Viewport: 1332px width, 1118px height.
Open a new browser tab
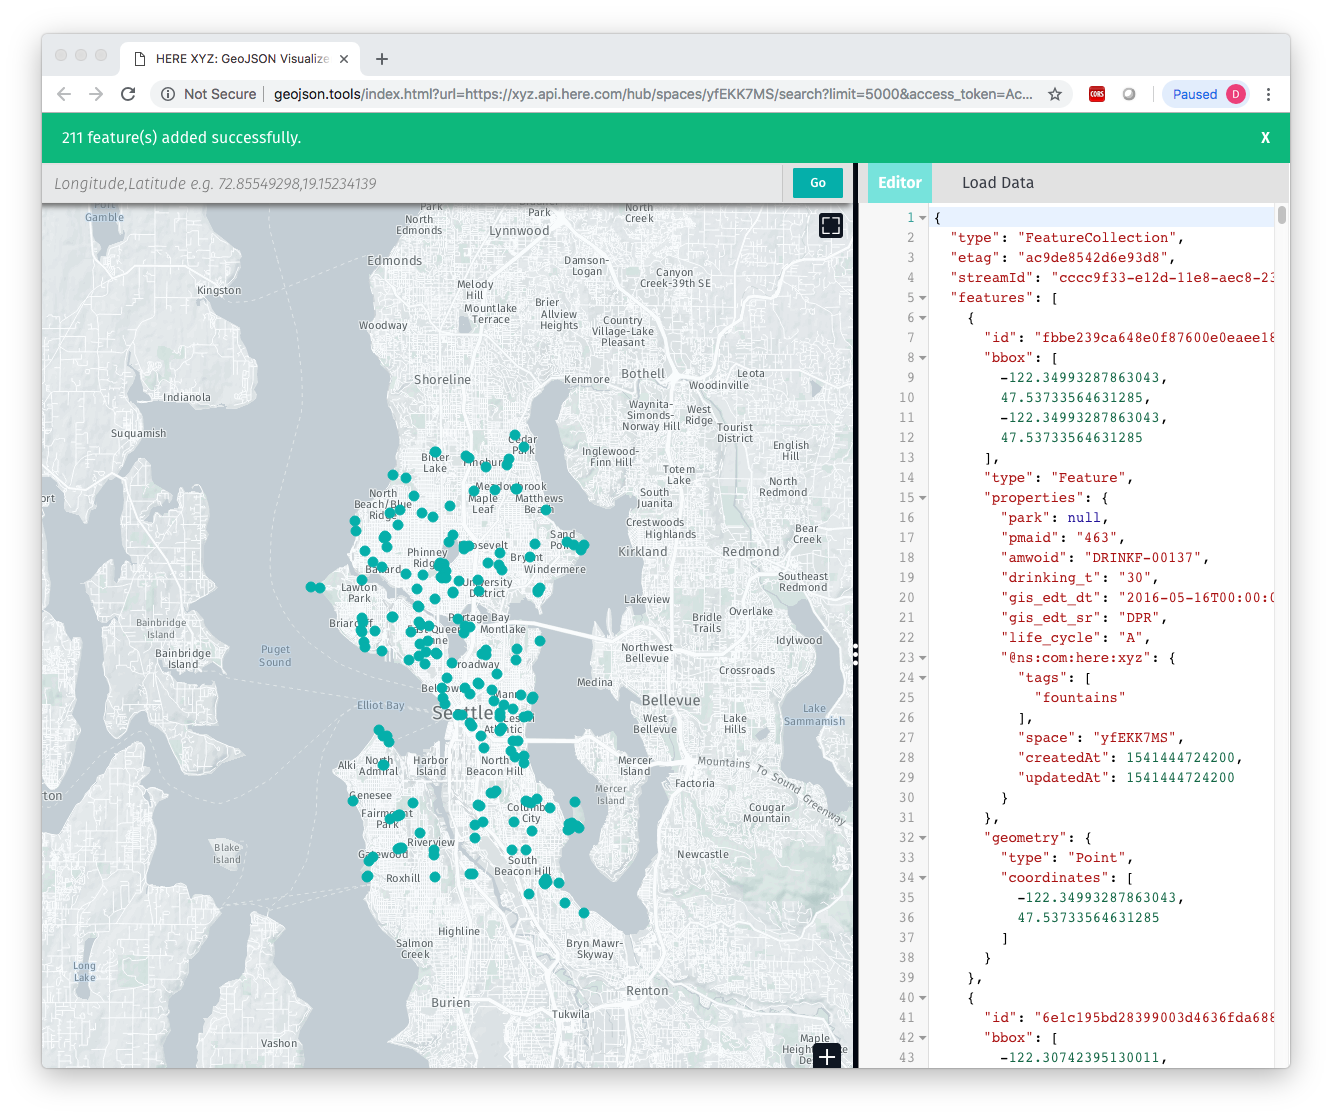pyautogui.click(x=382, y=59)
